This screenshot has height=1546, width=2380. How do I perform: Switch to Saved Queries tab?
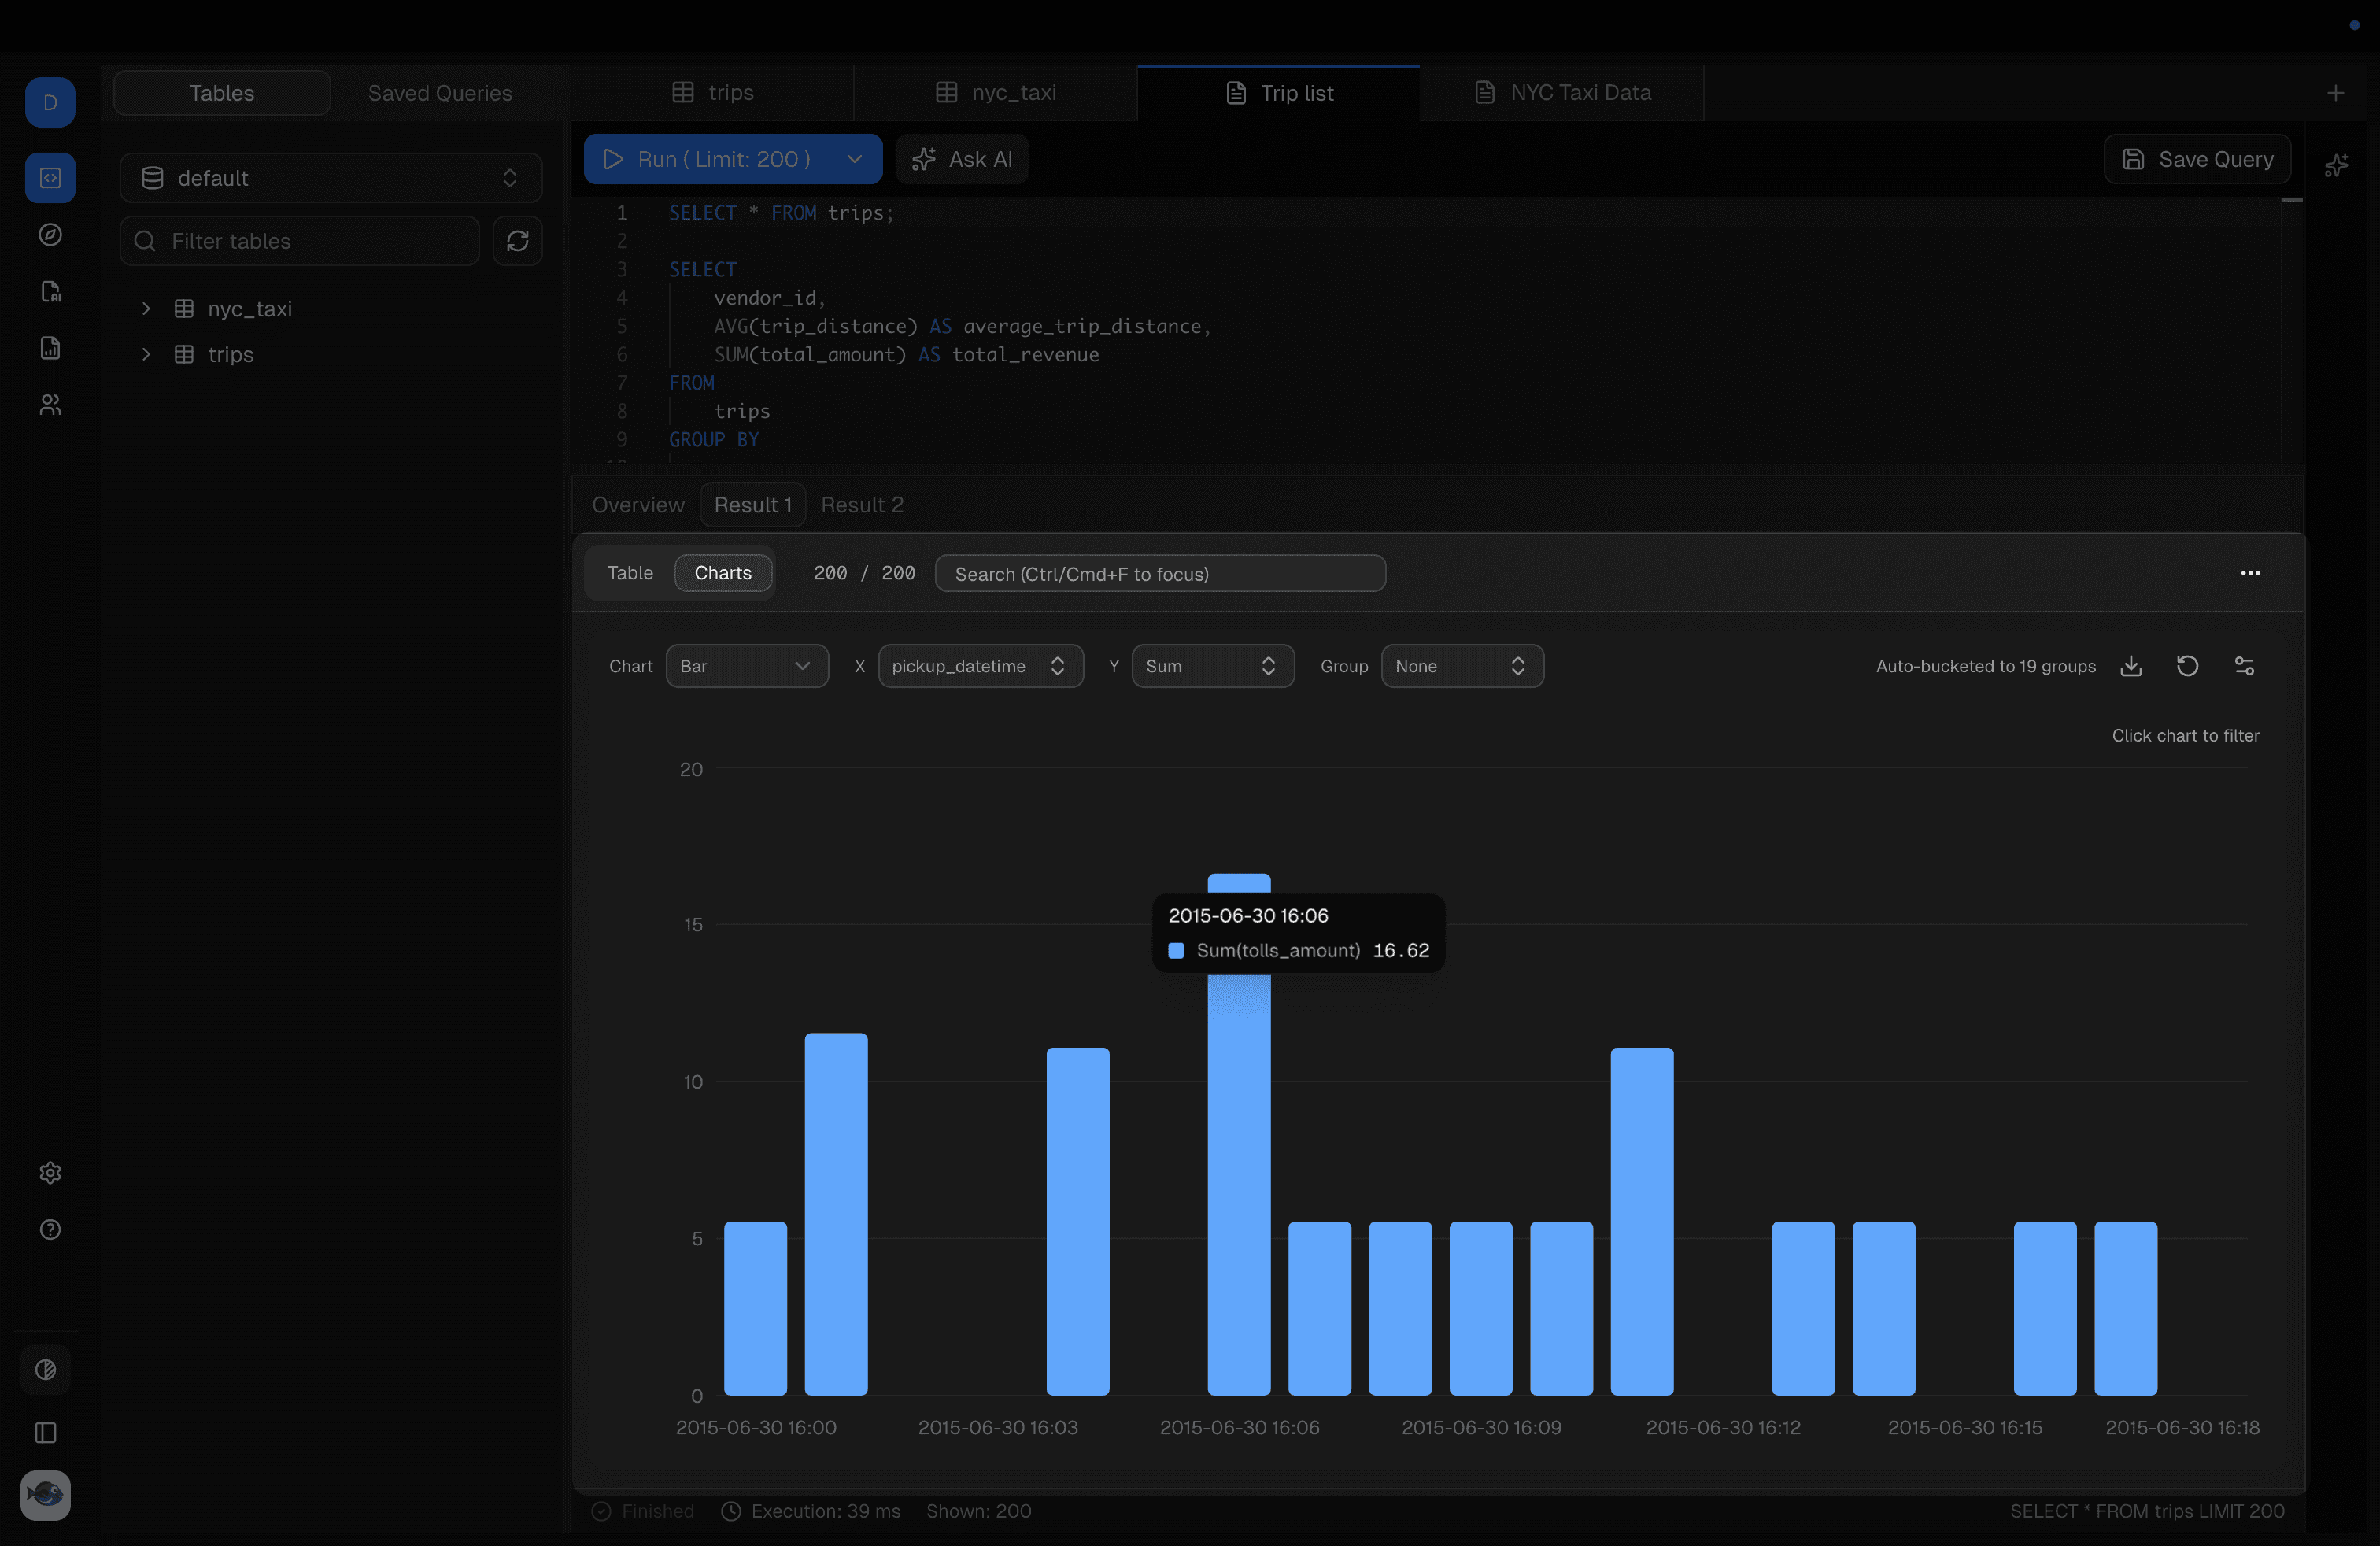coord(440,93)
